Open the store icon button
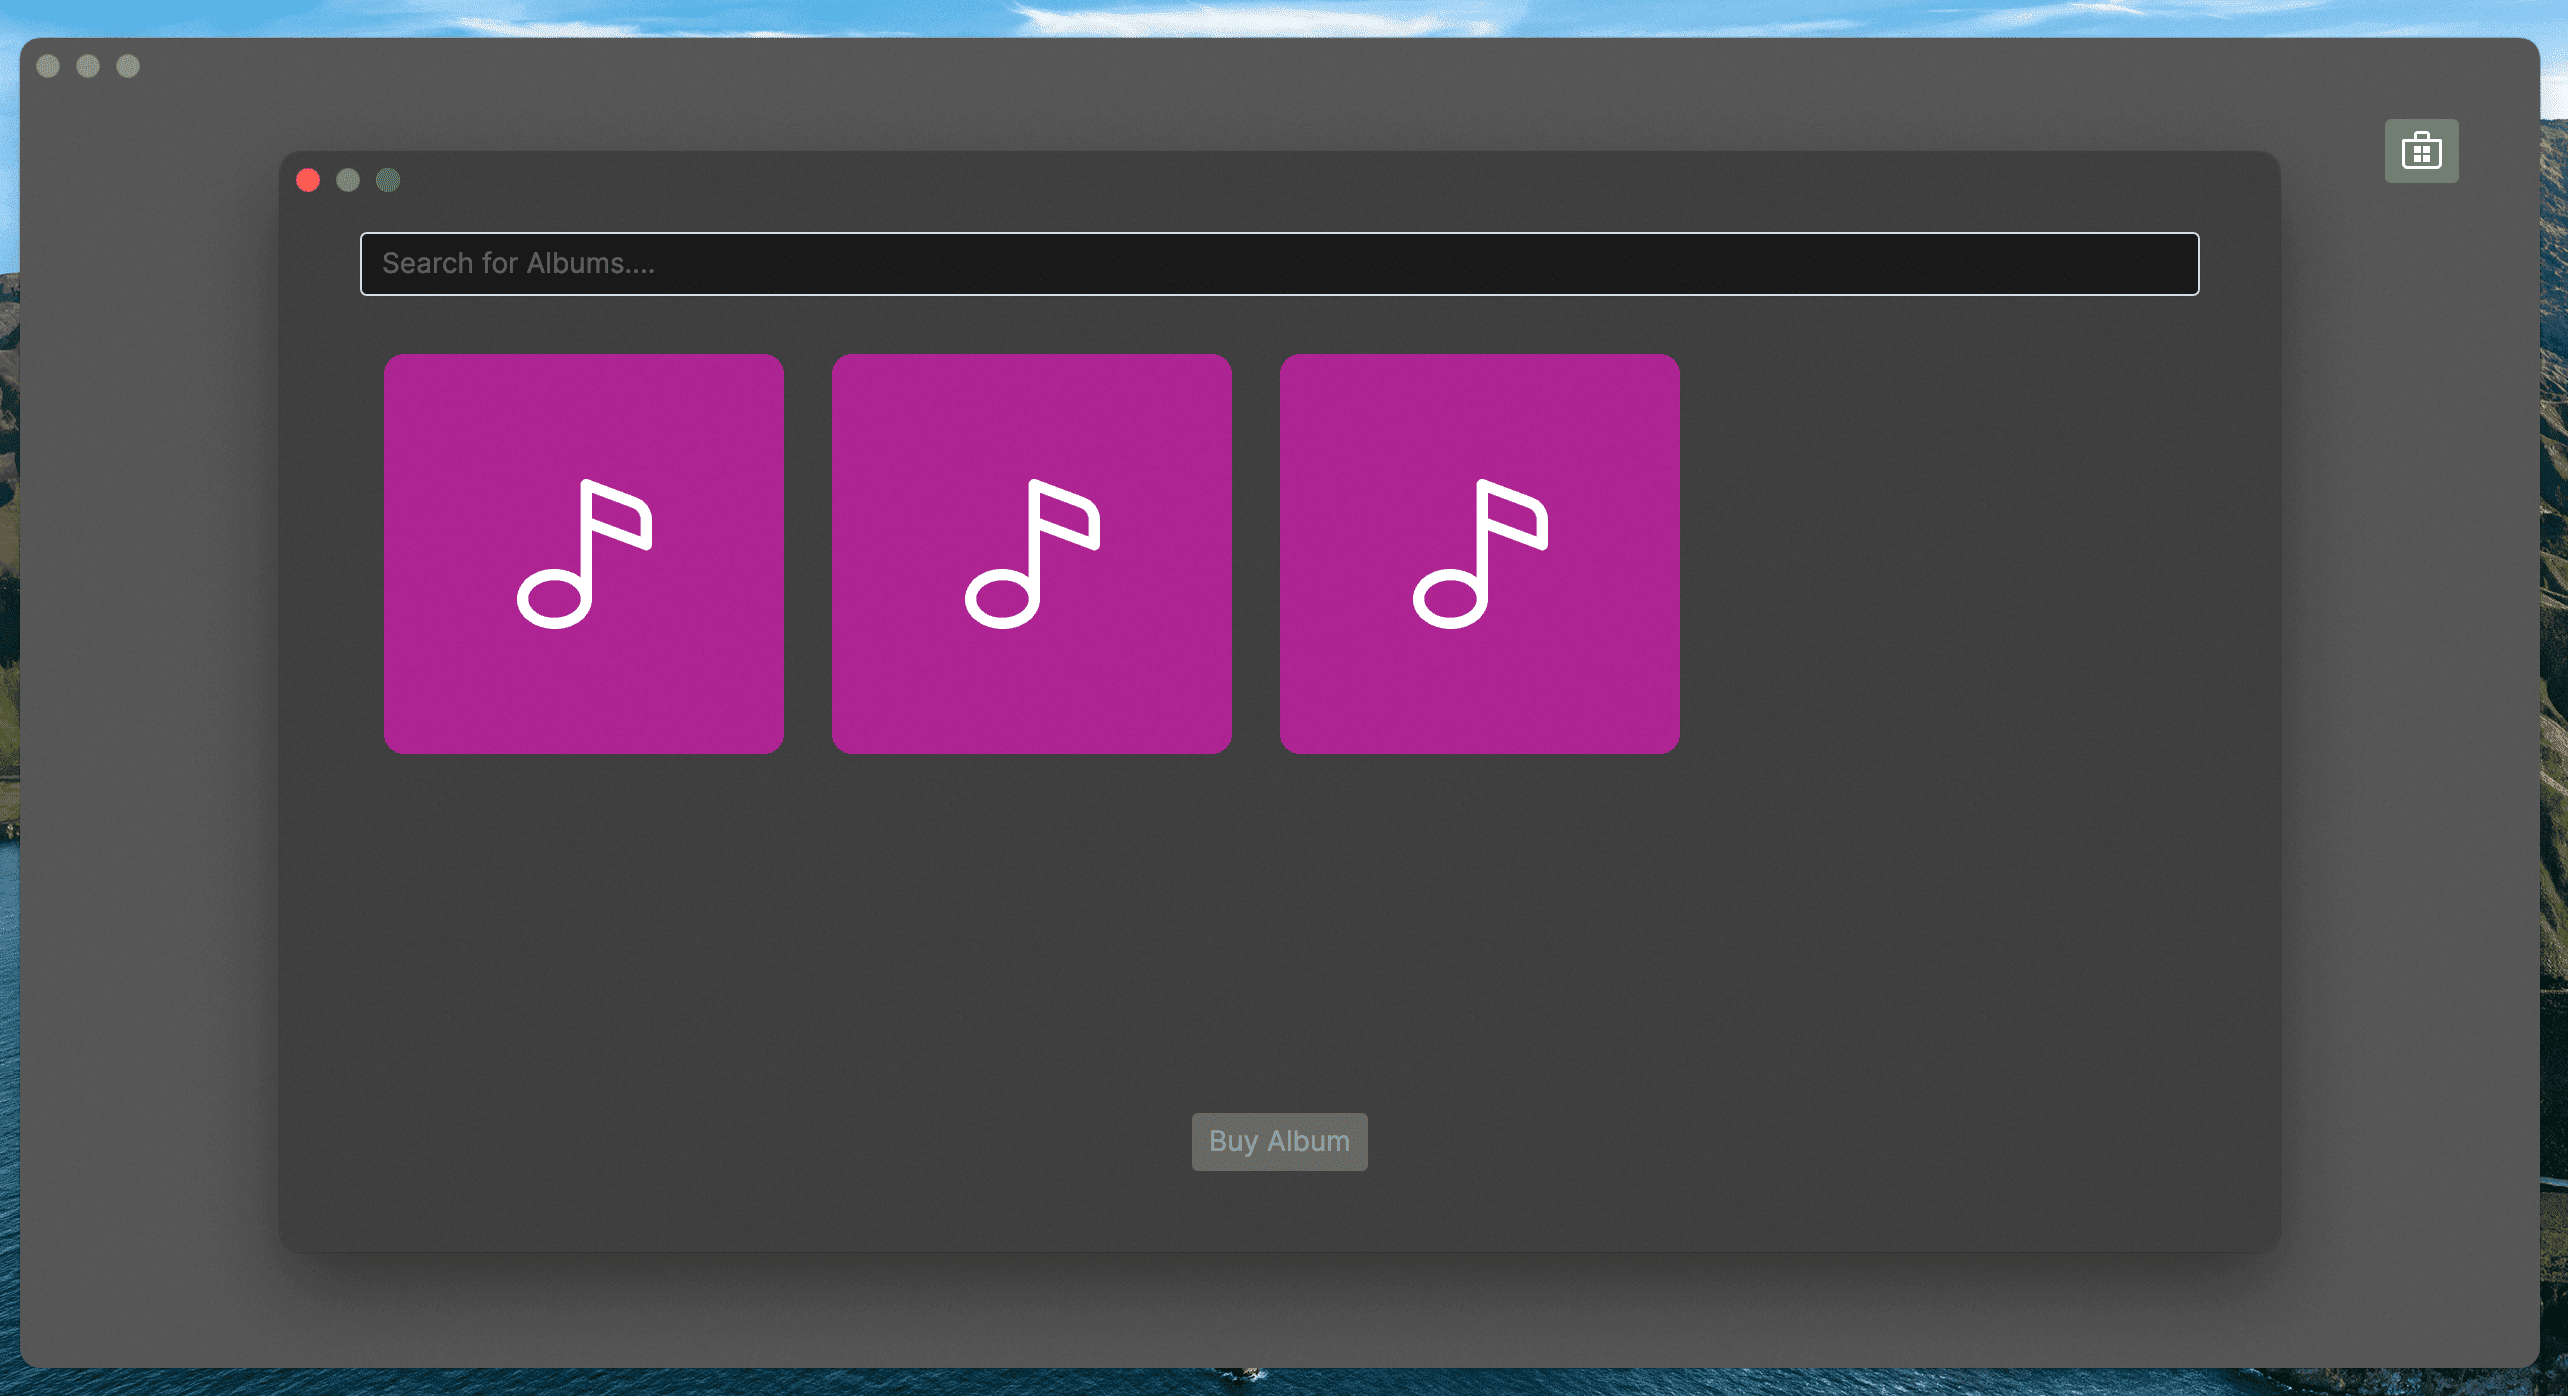This screenshot has width=2568, height=1396. (x=2421, y=151)
